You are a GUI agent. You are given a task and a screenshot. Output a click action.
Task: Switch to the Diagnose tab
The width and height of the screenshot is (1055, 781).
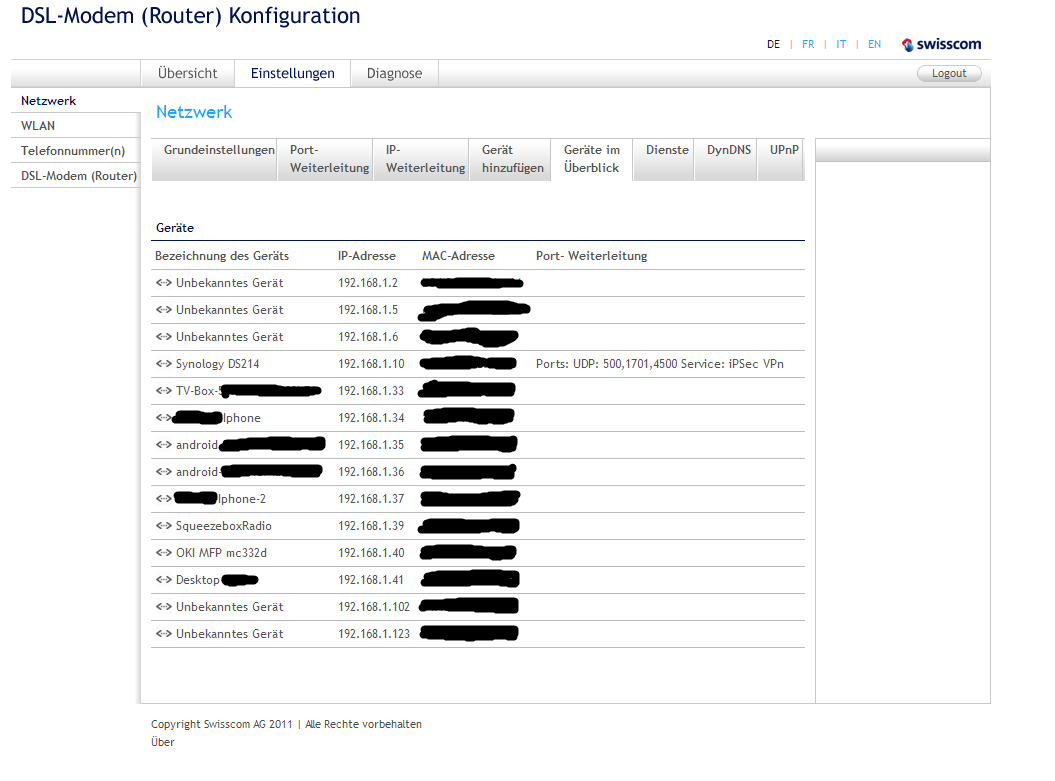click(x=394, y=73)
